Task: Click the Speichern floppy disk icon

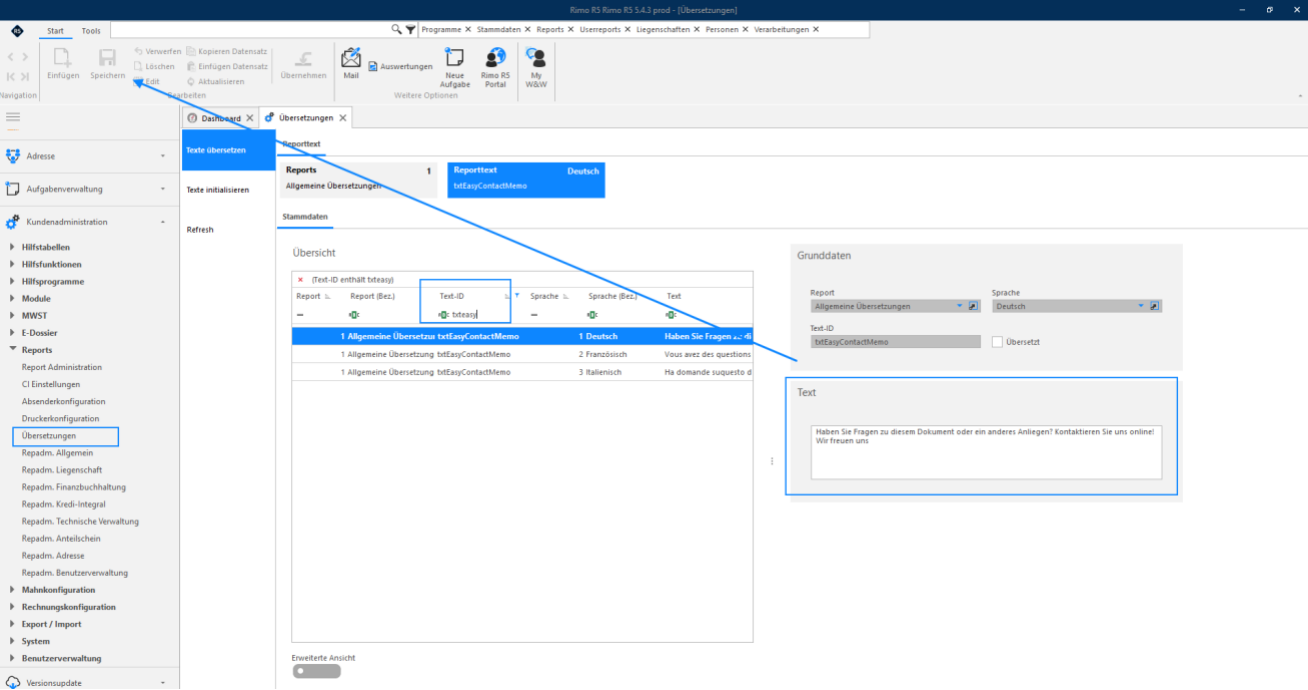Action: [x=107, y=58]
